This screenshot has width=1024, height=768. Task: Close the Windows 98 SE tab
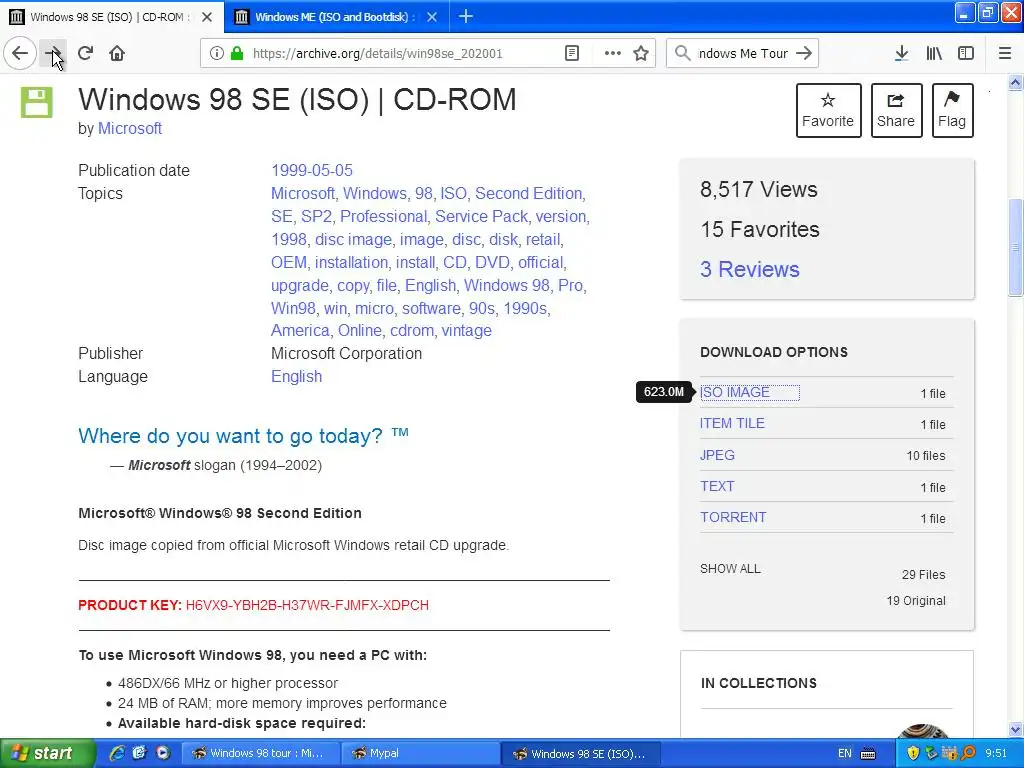207,17
